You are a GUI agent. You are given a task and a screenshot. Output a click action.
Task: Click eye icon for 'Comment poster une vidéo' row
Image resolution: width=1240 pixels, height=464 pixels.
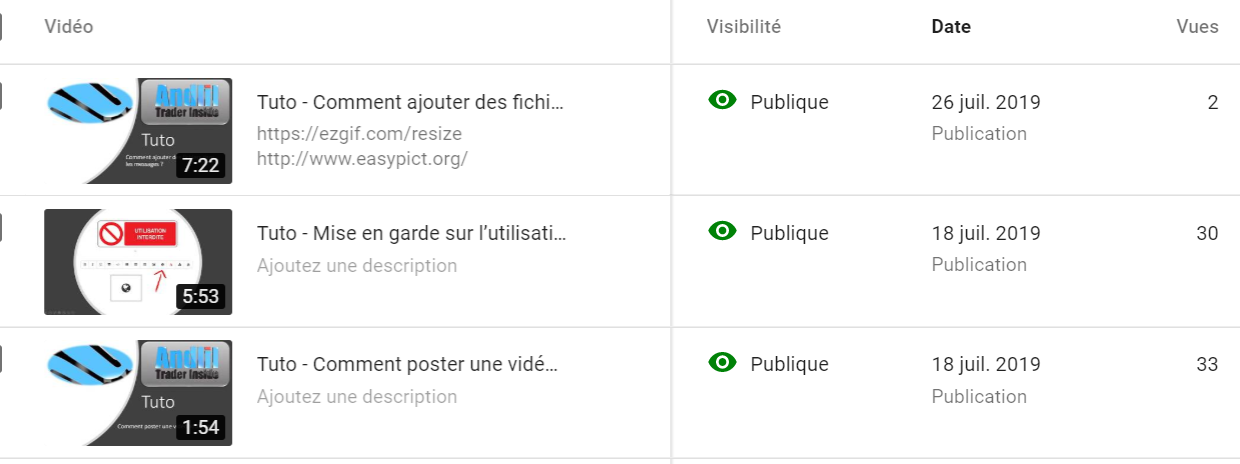pyautogui.click(x=722, y=362)
